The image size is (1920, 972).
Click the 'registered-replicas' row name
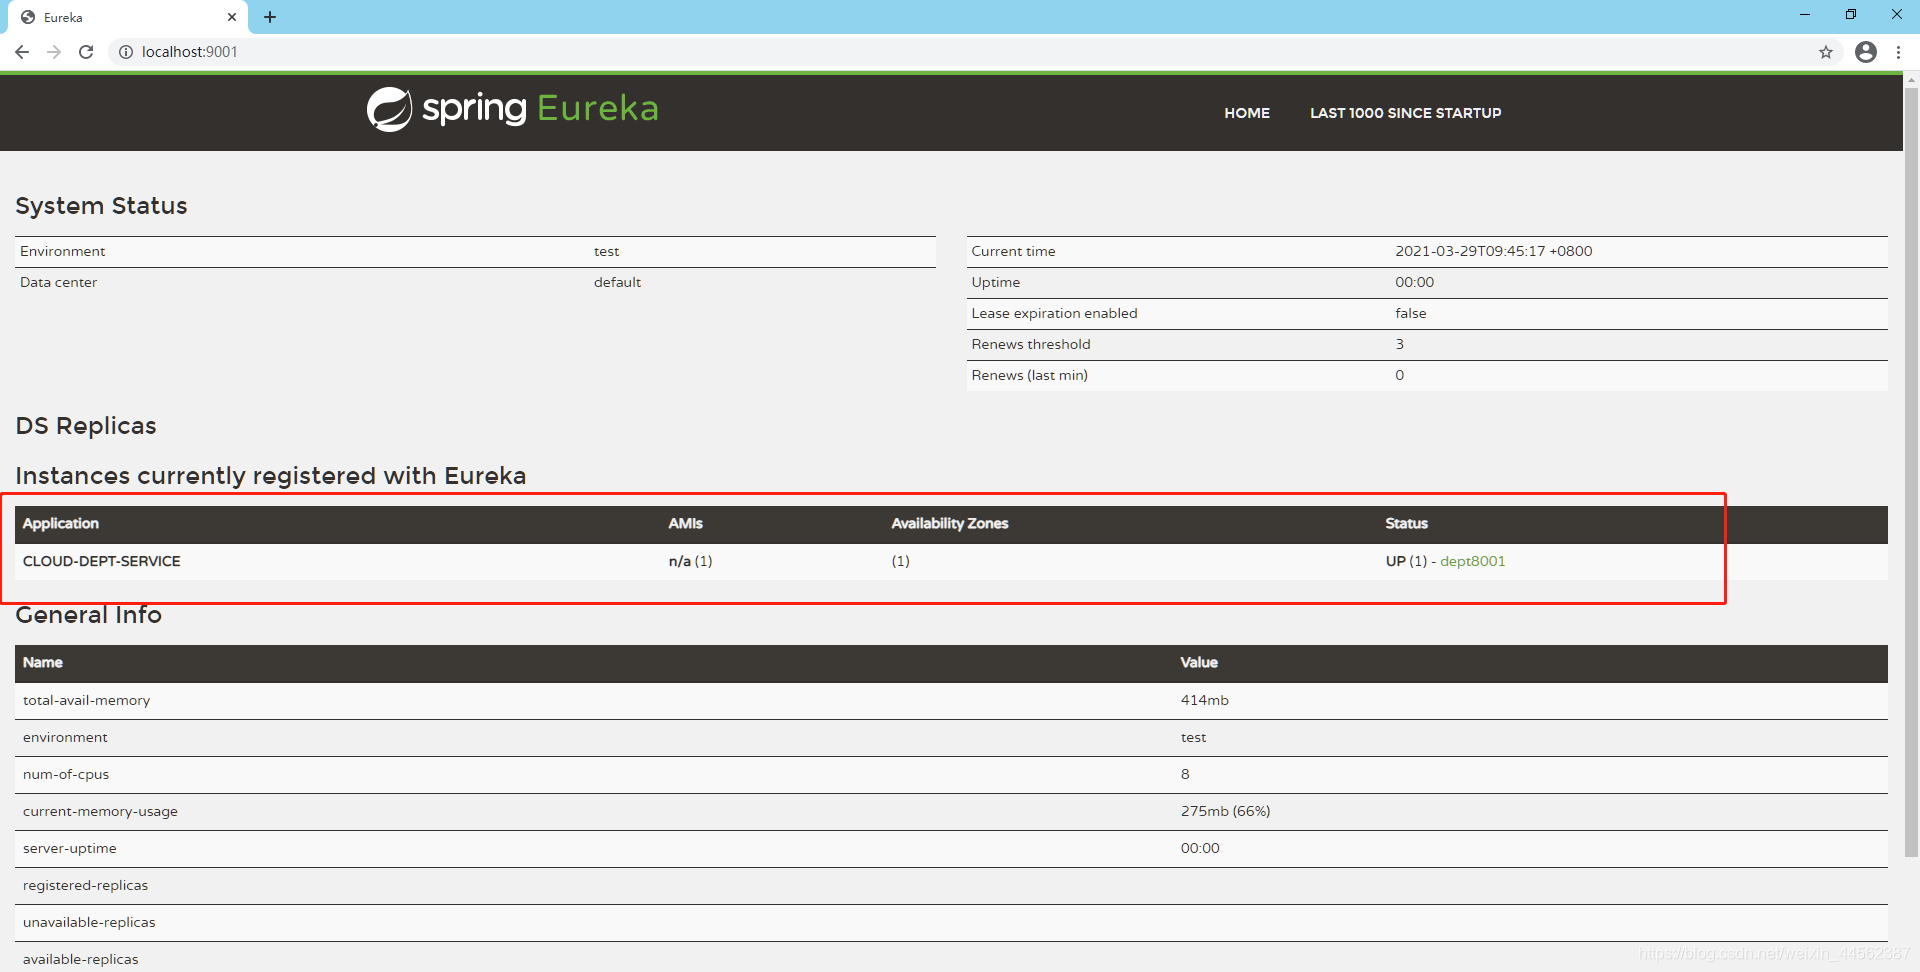(85, 885)
